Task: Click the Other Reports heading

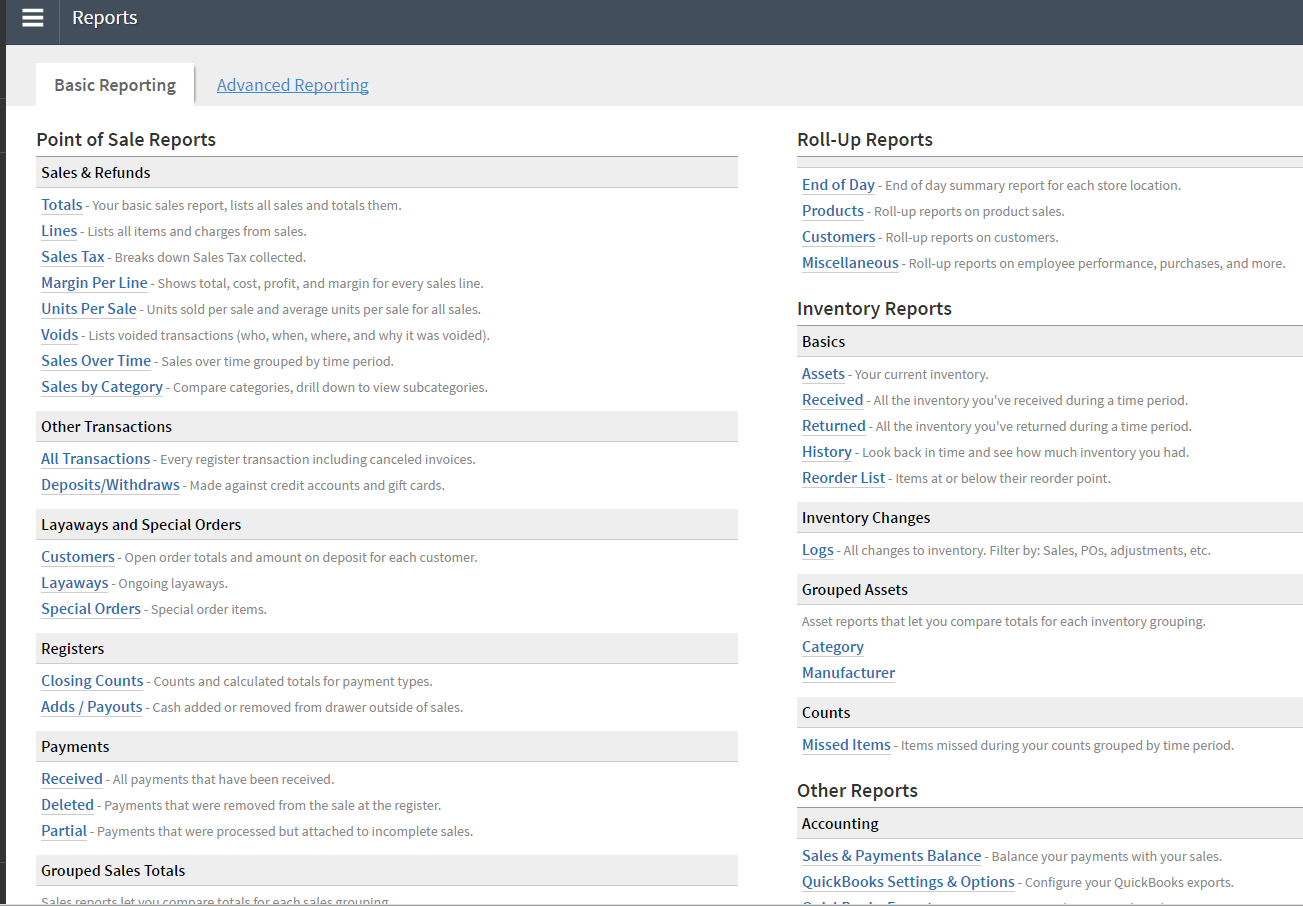Action: 857,791
